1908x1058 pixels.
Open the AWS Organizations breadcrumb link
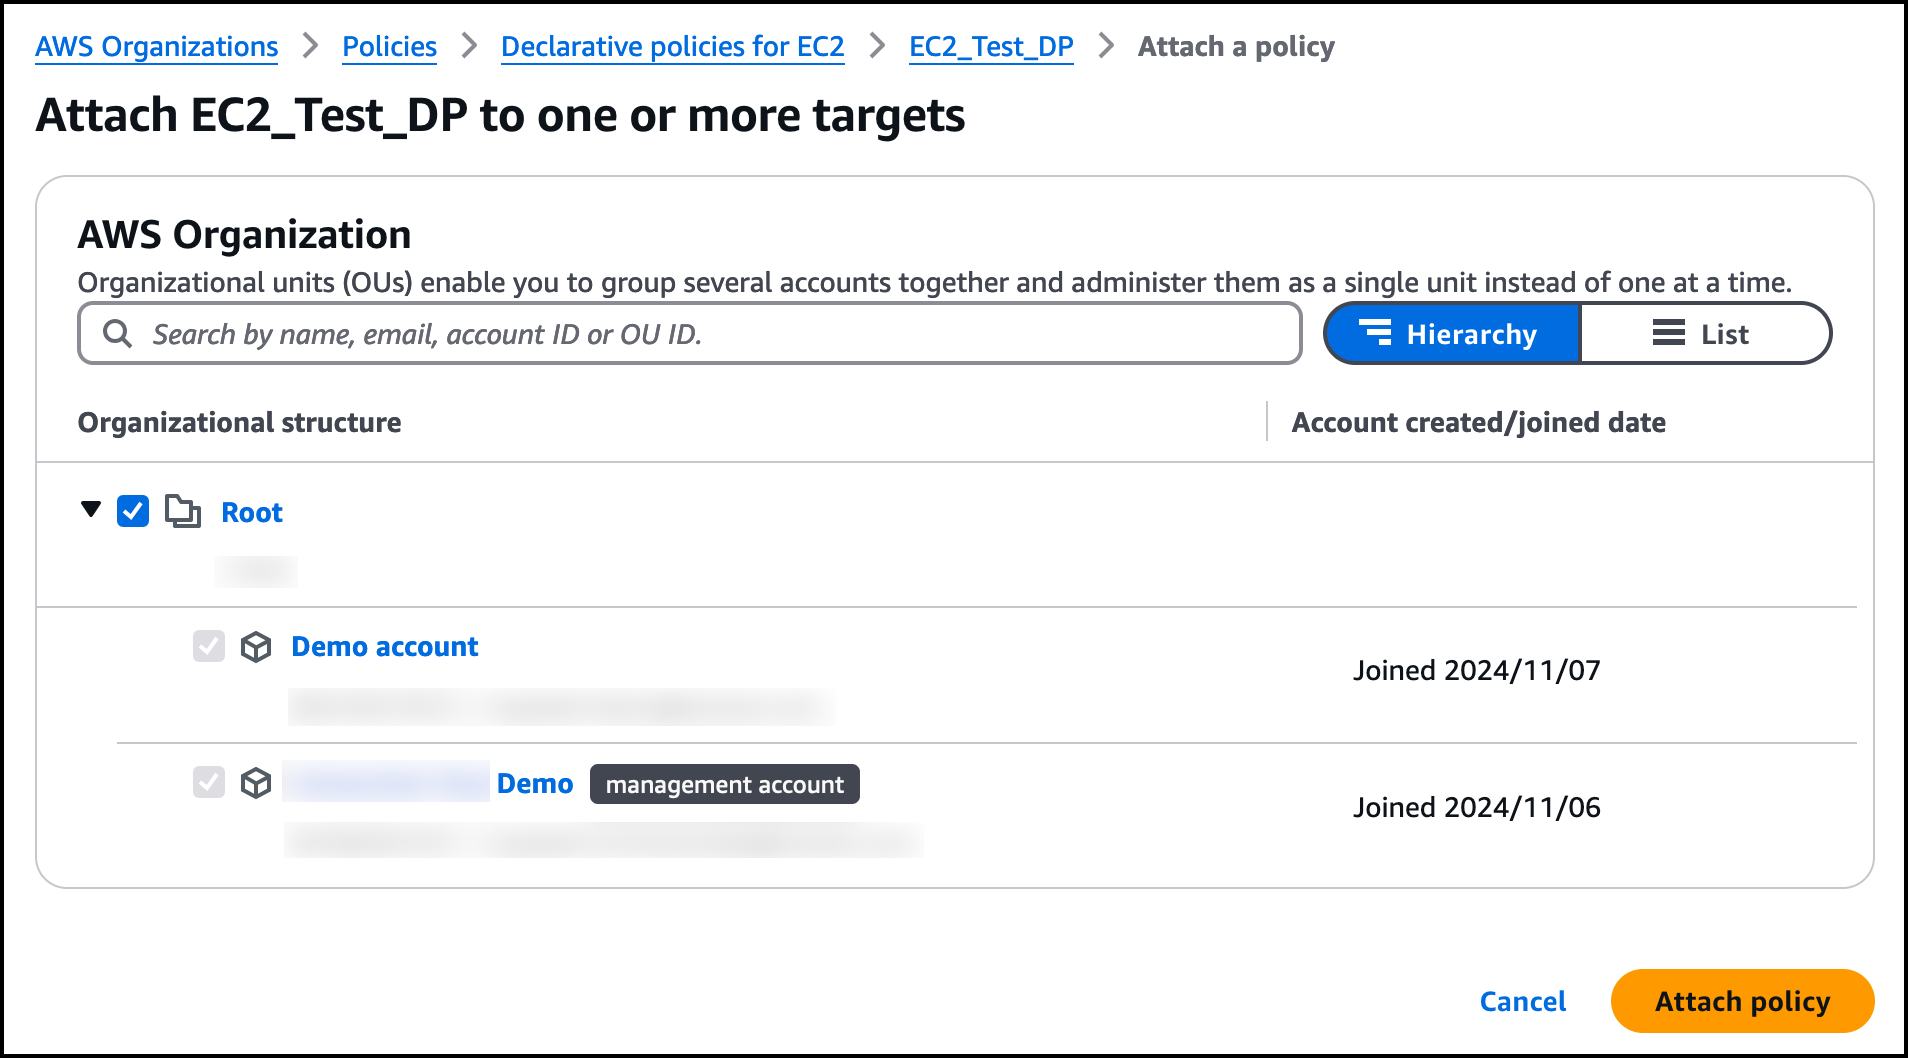click(x=157, y=47)
